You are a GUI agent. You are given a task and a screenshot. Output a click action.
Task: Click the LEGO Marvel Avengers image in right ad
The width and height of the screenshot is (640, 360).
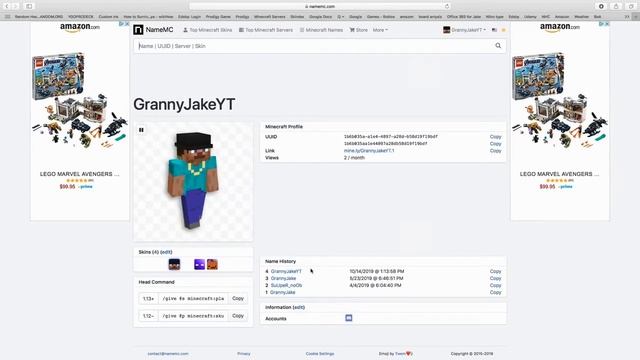pyautogui.click(x=560, y=100)
